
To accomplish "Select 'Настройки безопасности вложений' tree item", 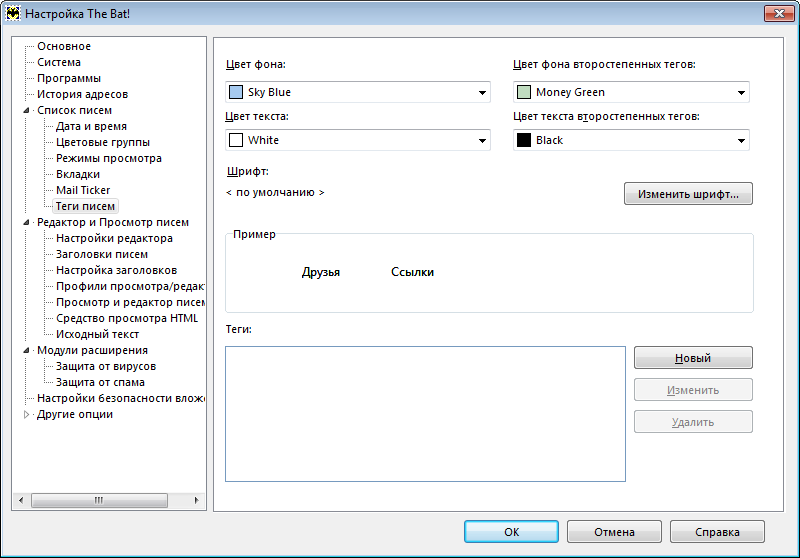I will click(x=121, y=398).
